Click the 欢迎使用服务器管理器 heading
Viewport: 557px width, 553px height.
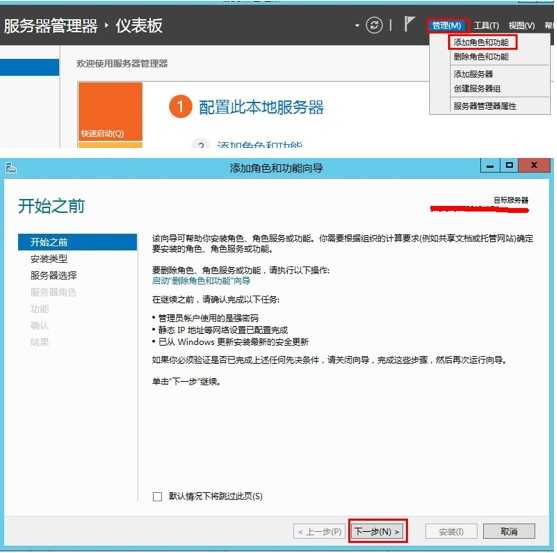coord(122,64)
